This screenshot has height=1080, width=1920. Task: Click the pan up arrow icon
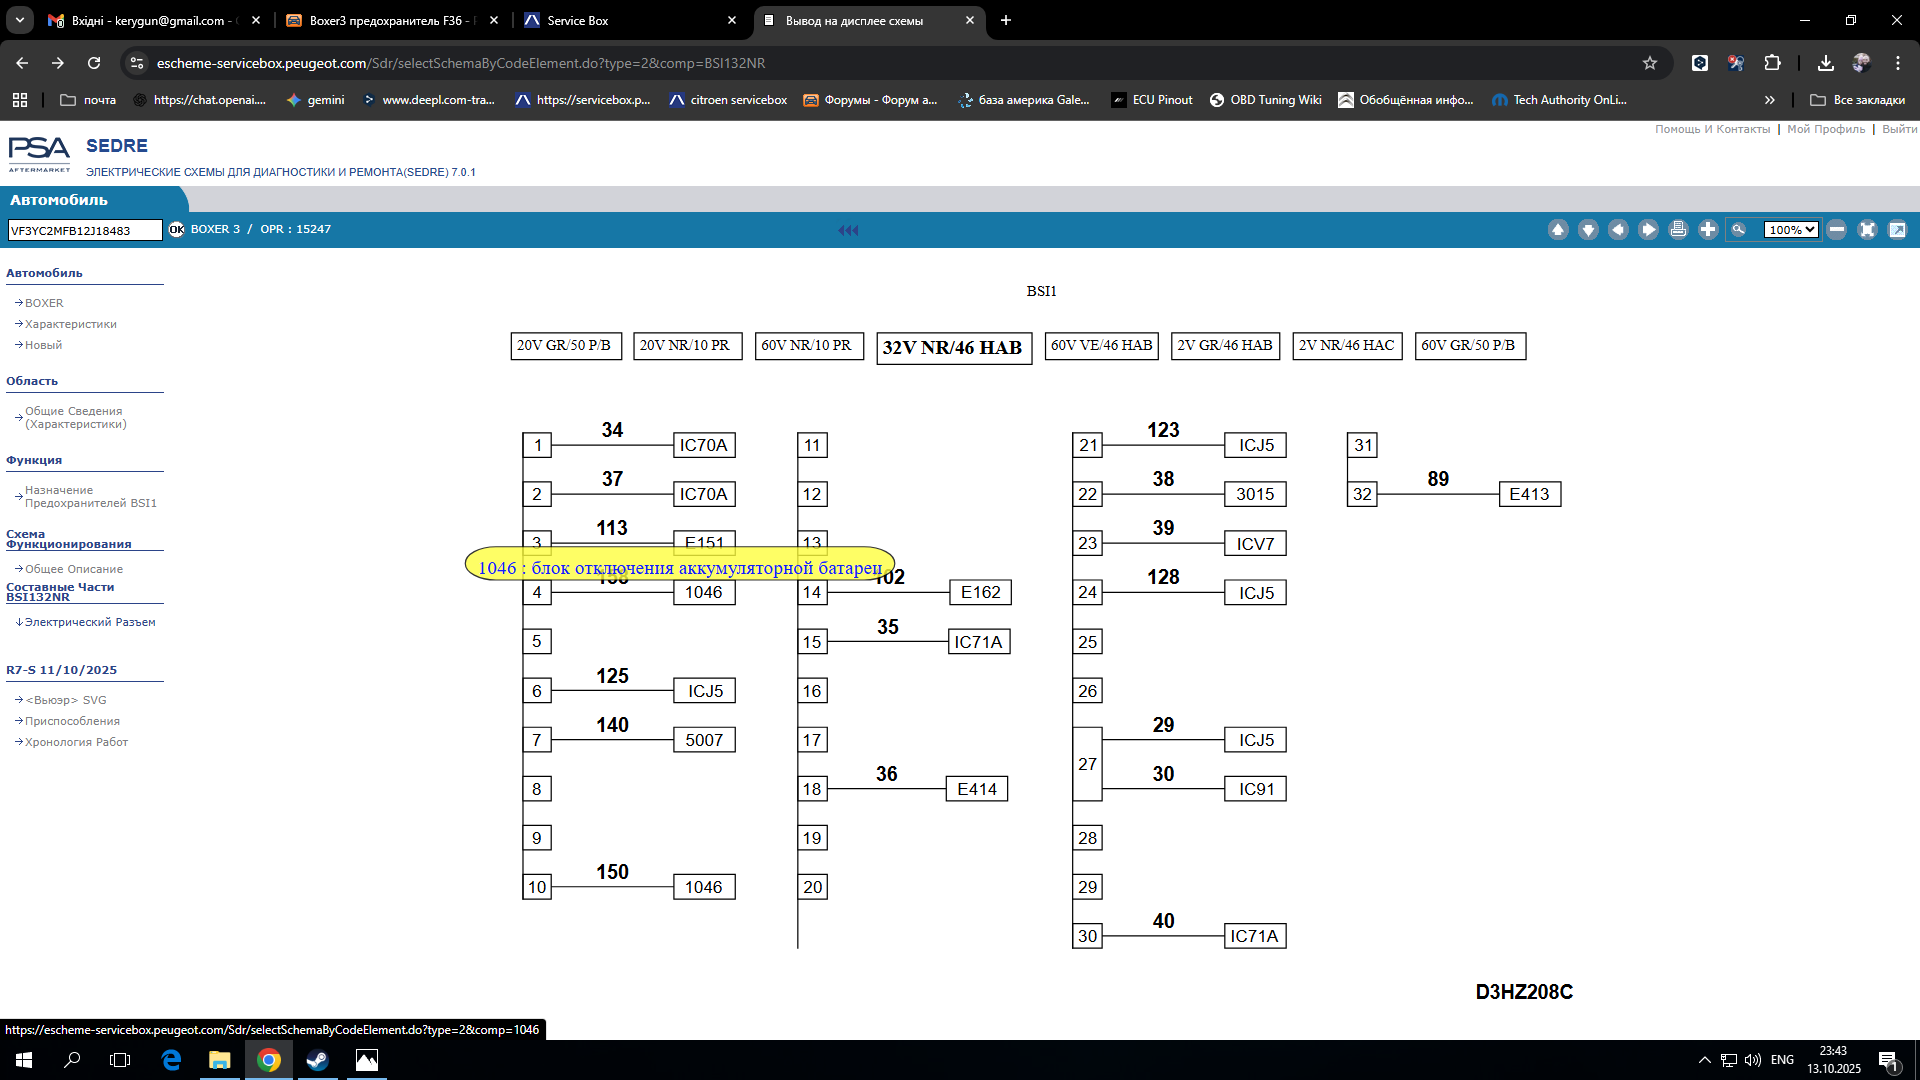pos(1558,230)
